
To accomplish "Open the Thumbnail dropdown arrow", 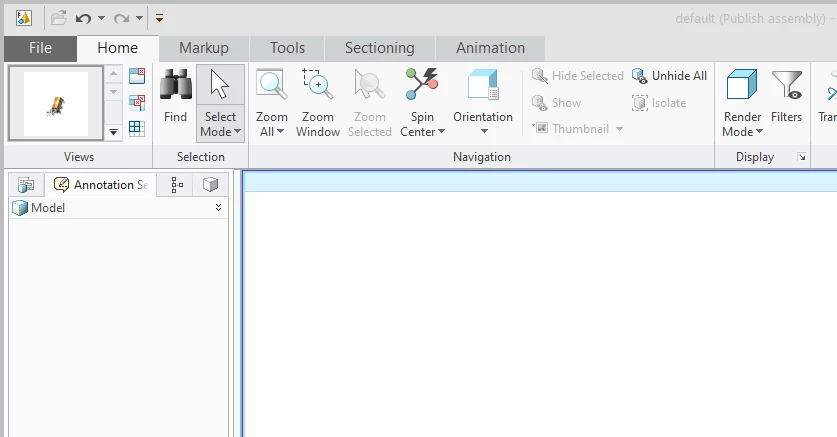I will click(619, 129).
